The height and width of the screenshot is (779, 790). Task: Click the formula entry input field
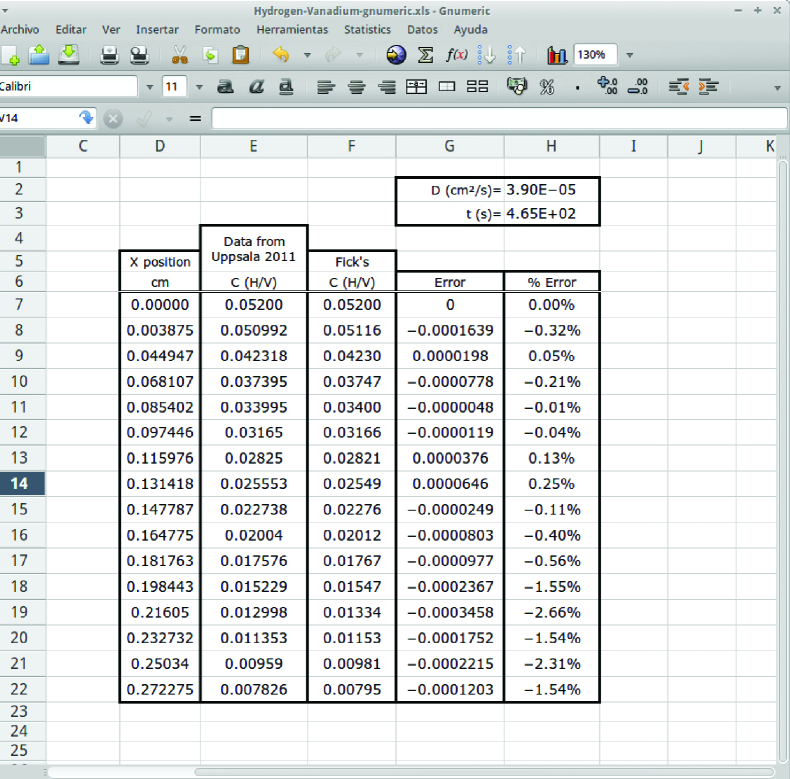498,119
